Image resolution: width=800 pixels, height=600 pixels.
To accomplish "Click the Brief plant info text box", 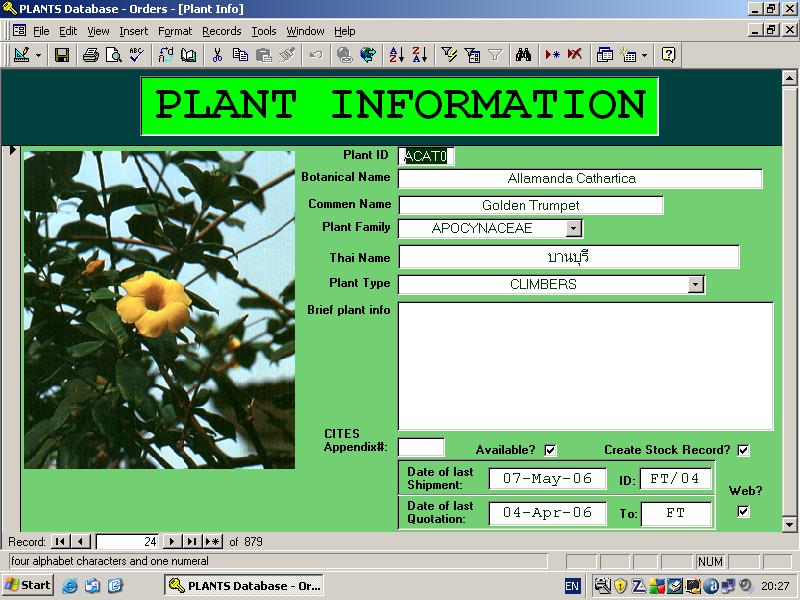I will [x=586, y=366].
